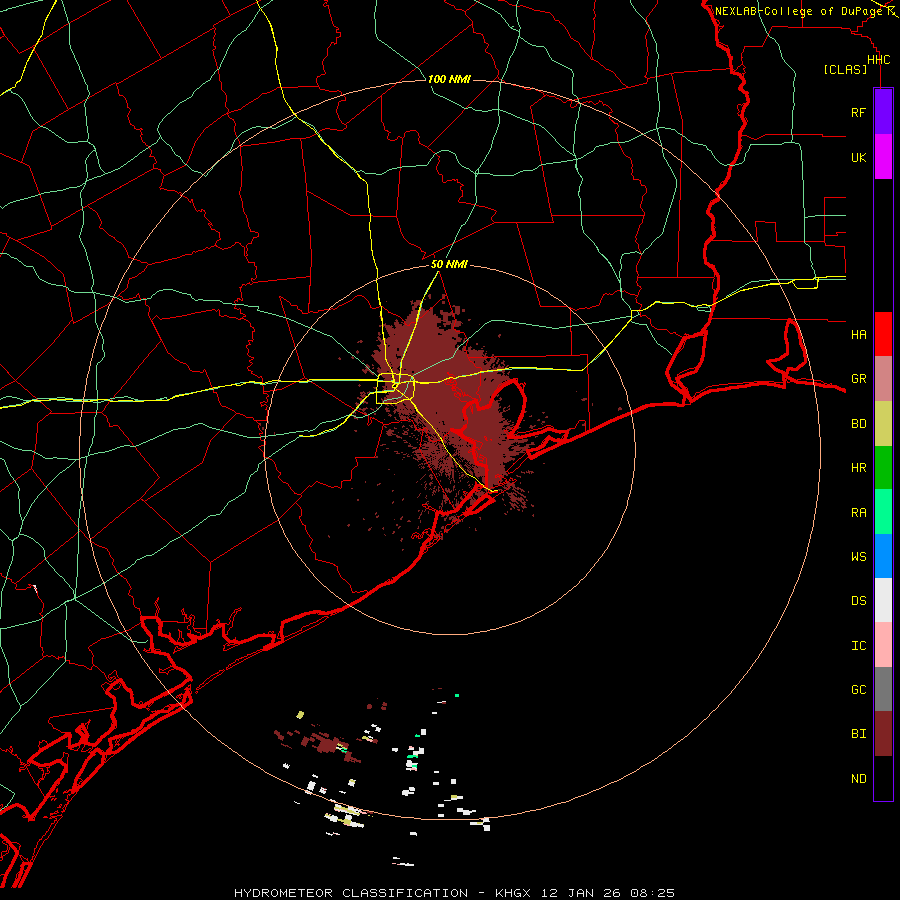Click the "UK" legend label
900x900 pixels.
pyautogui.click(x=858, y=158)
